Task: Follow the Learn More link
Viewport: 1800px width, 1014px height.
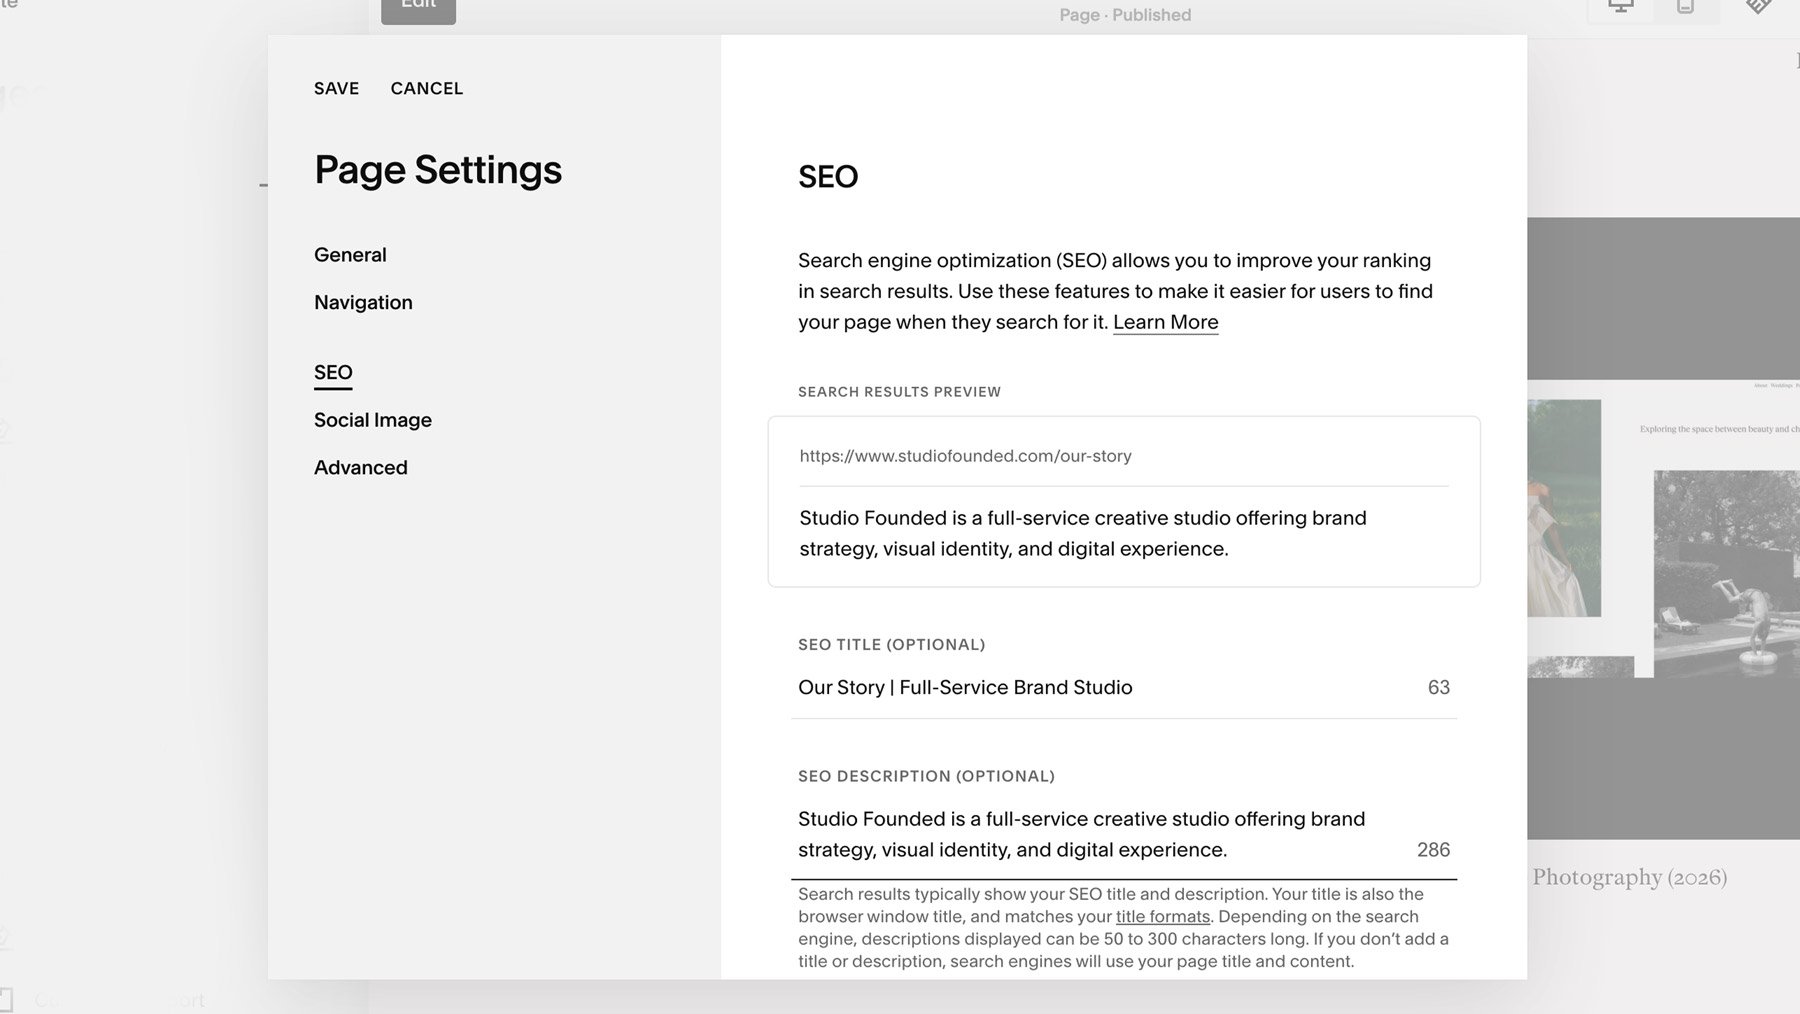Action: click(1165, 322)
